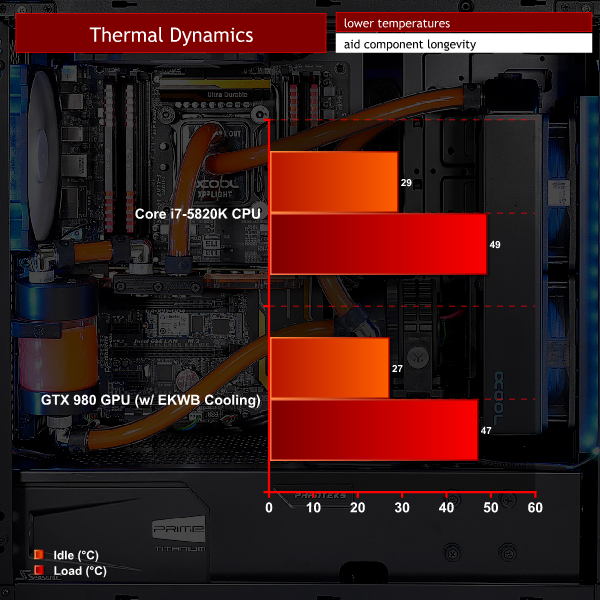Click the value label 29

click(x=406, y=183)
